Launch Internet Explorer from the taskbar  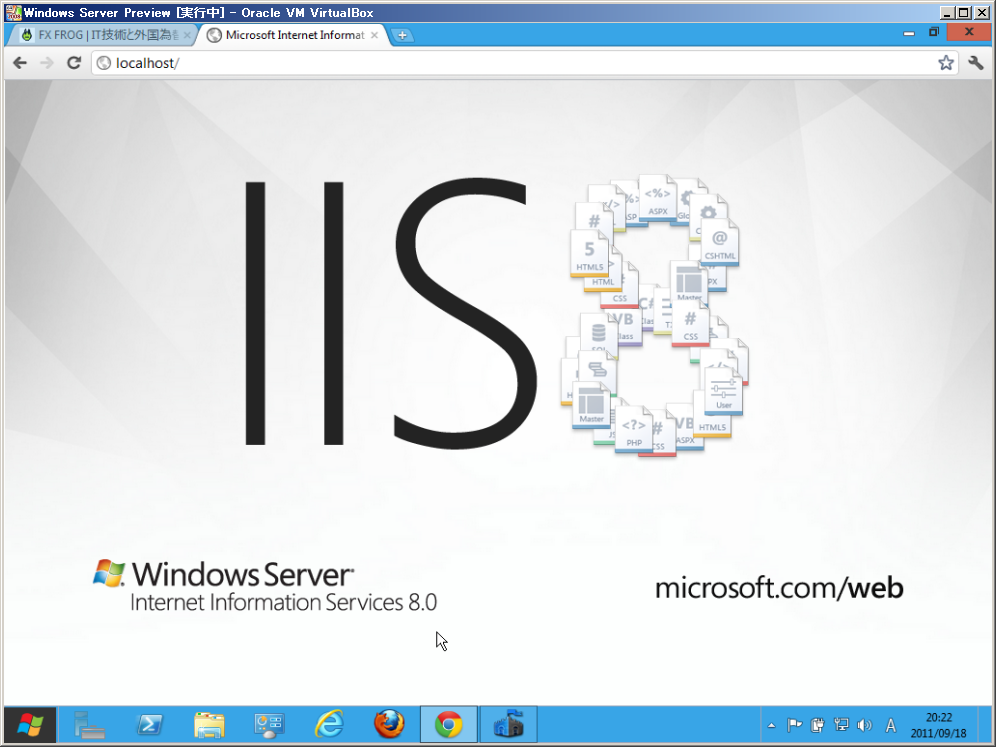pyautogui.click(x=329, y=724)
